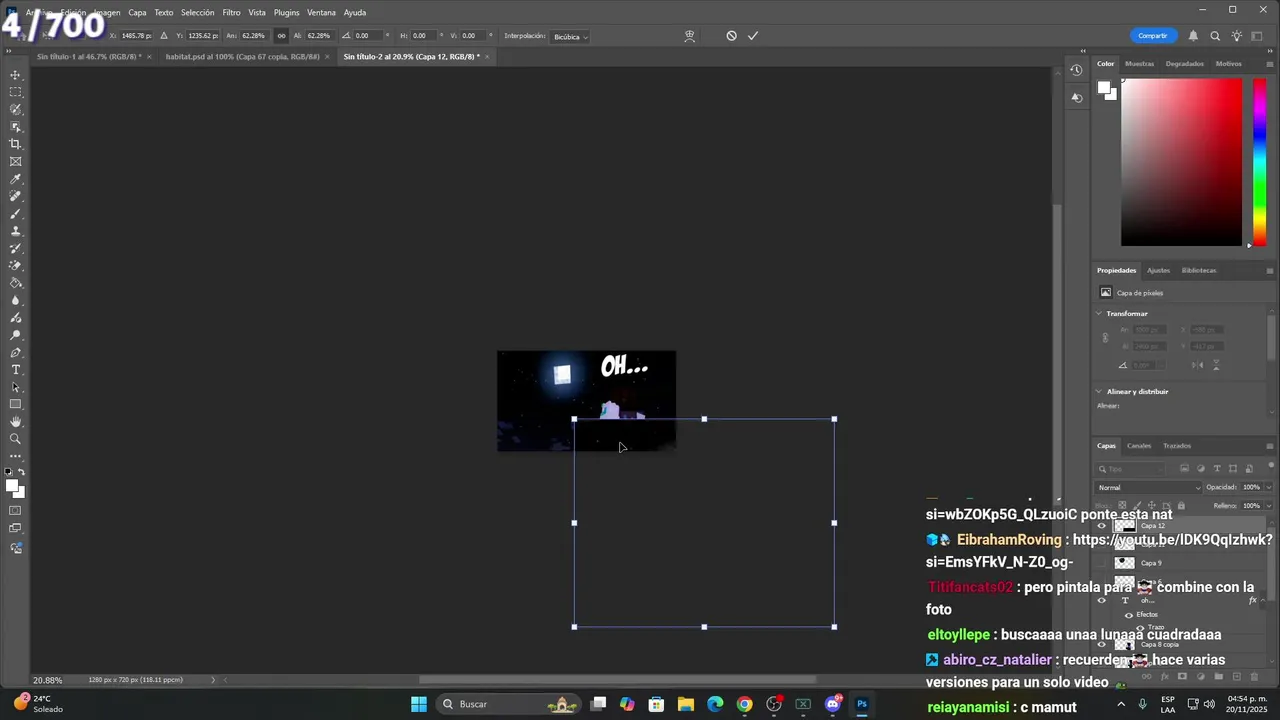Toggle visibility eye of Capa 12
Image resolution: width=1280 pixels, height=720 pixels.
click(1102, 526)
